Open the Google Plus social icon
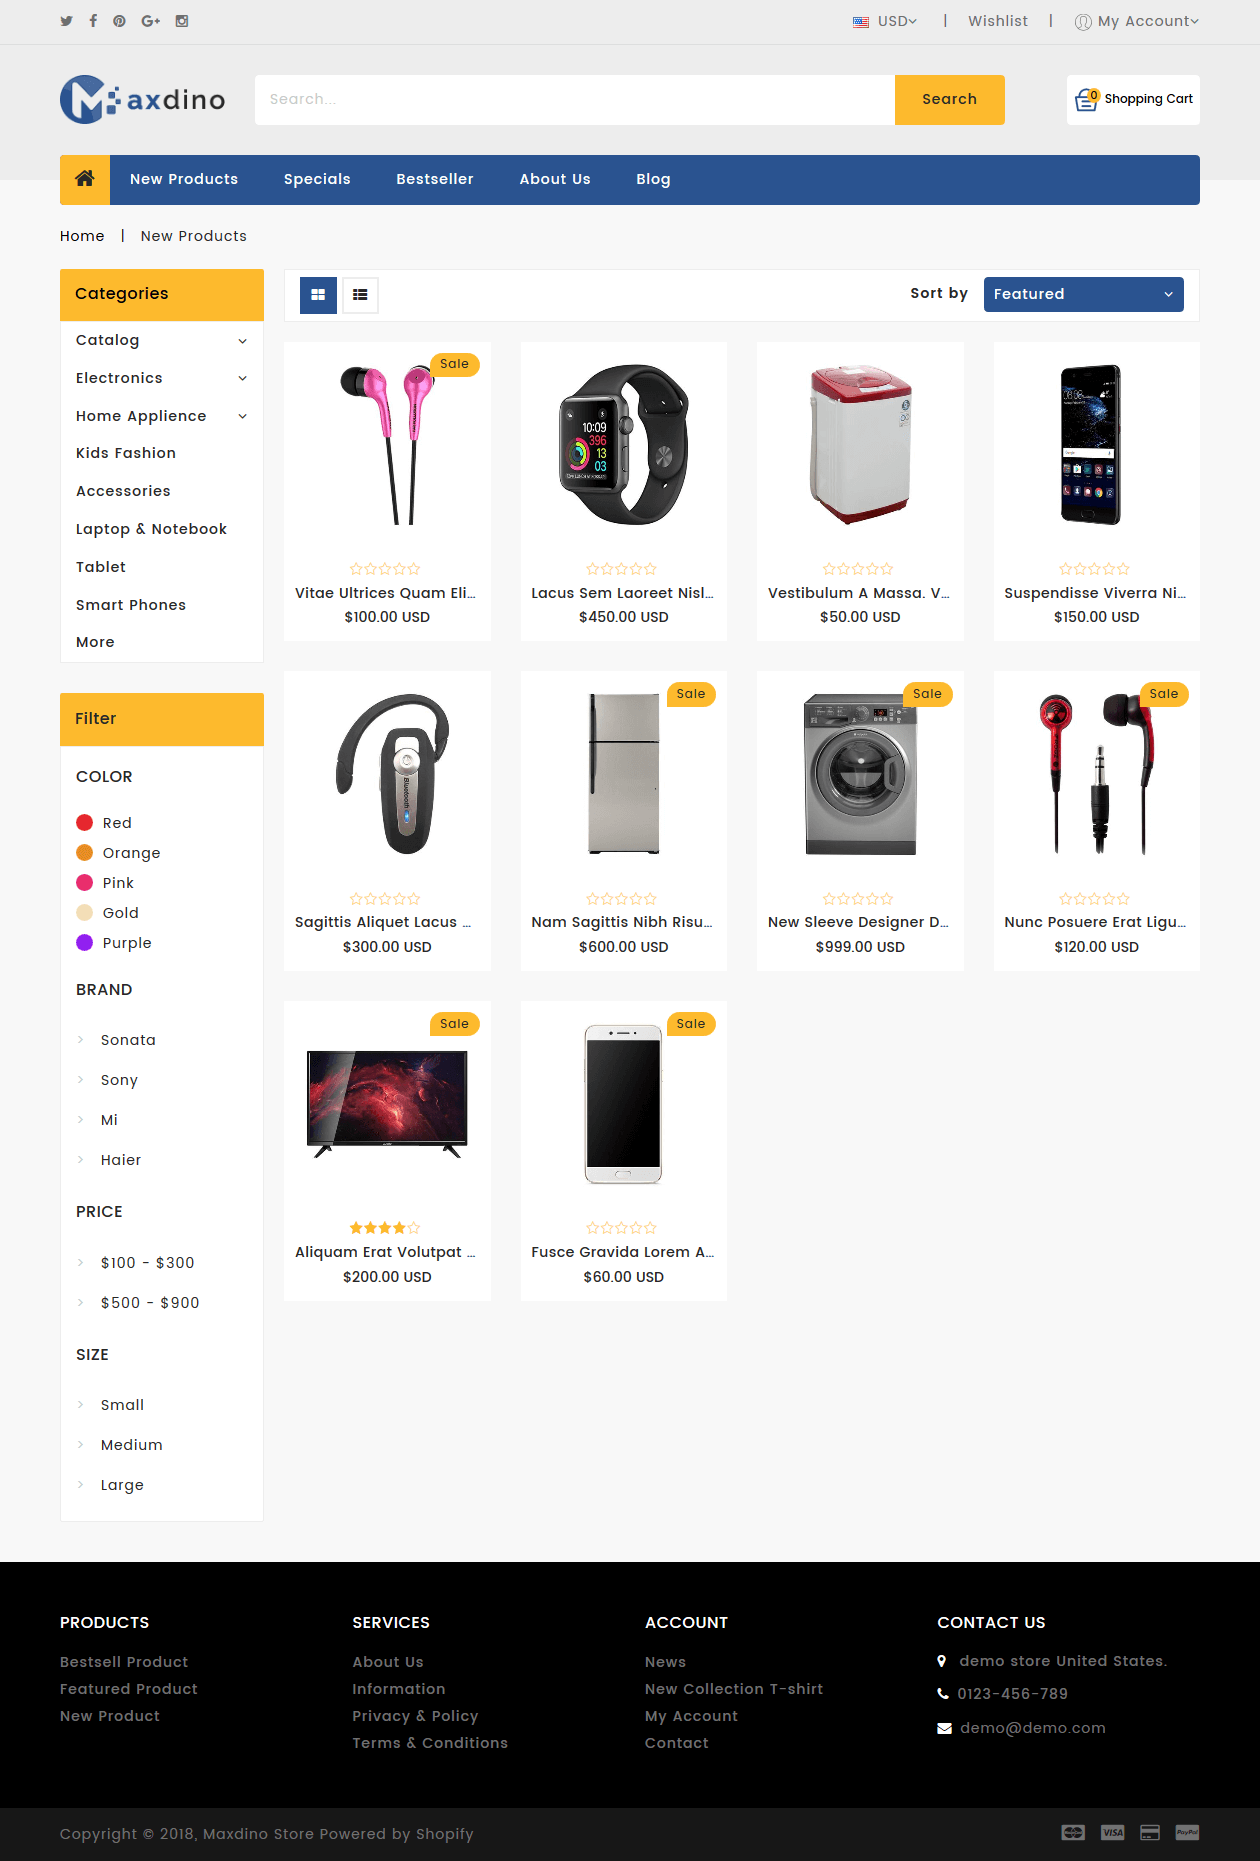The height and width of the screenshot is (1861, 1260). [151, 21]
